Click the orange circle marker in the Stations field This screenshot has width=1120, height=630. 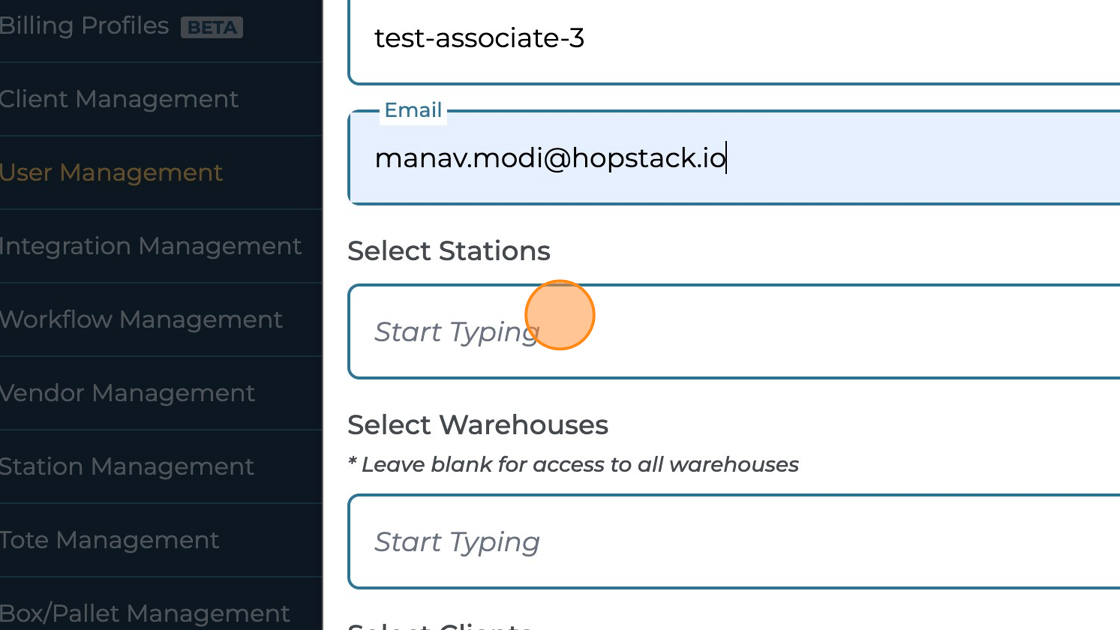pyautogui.click(x=560, y=315)
